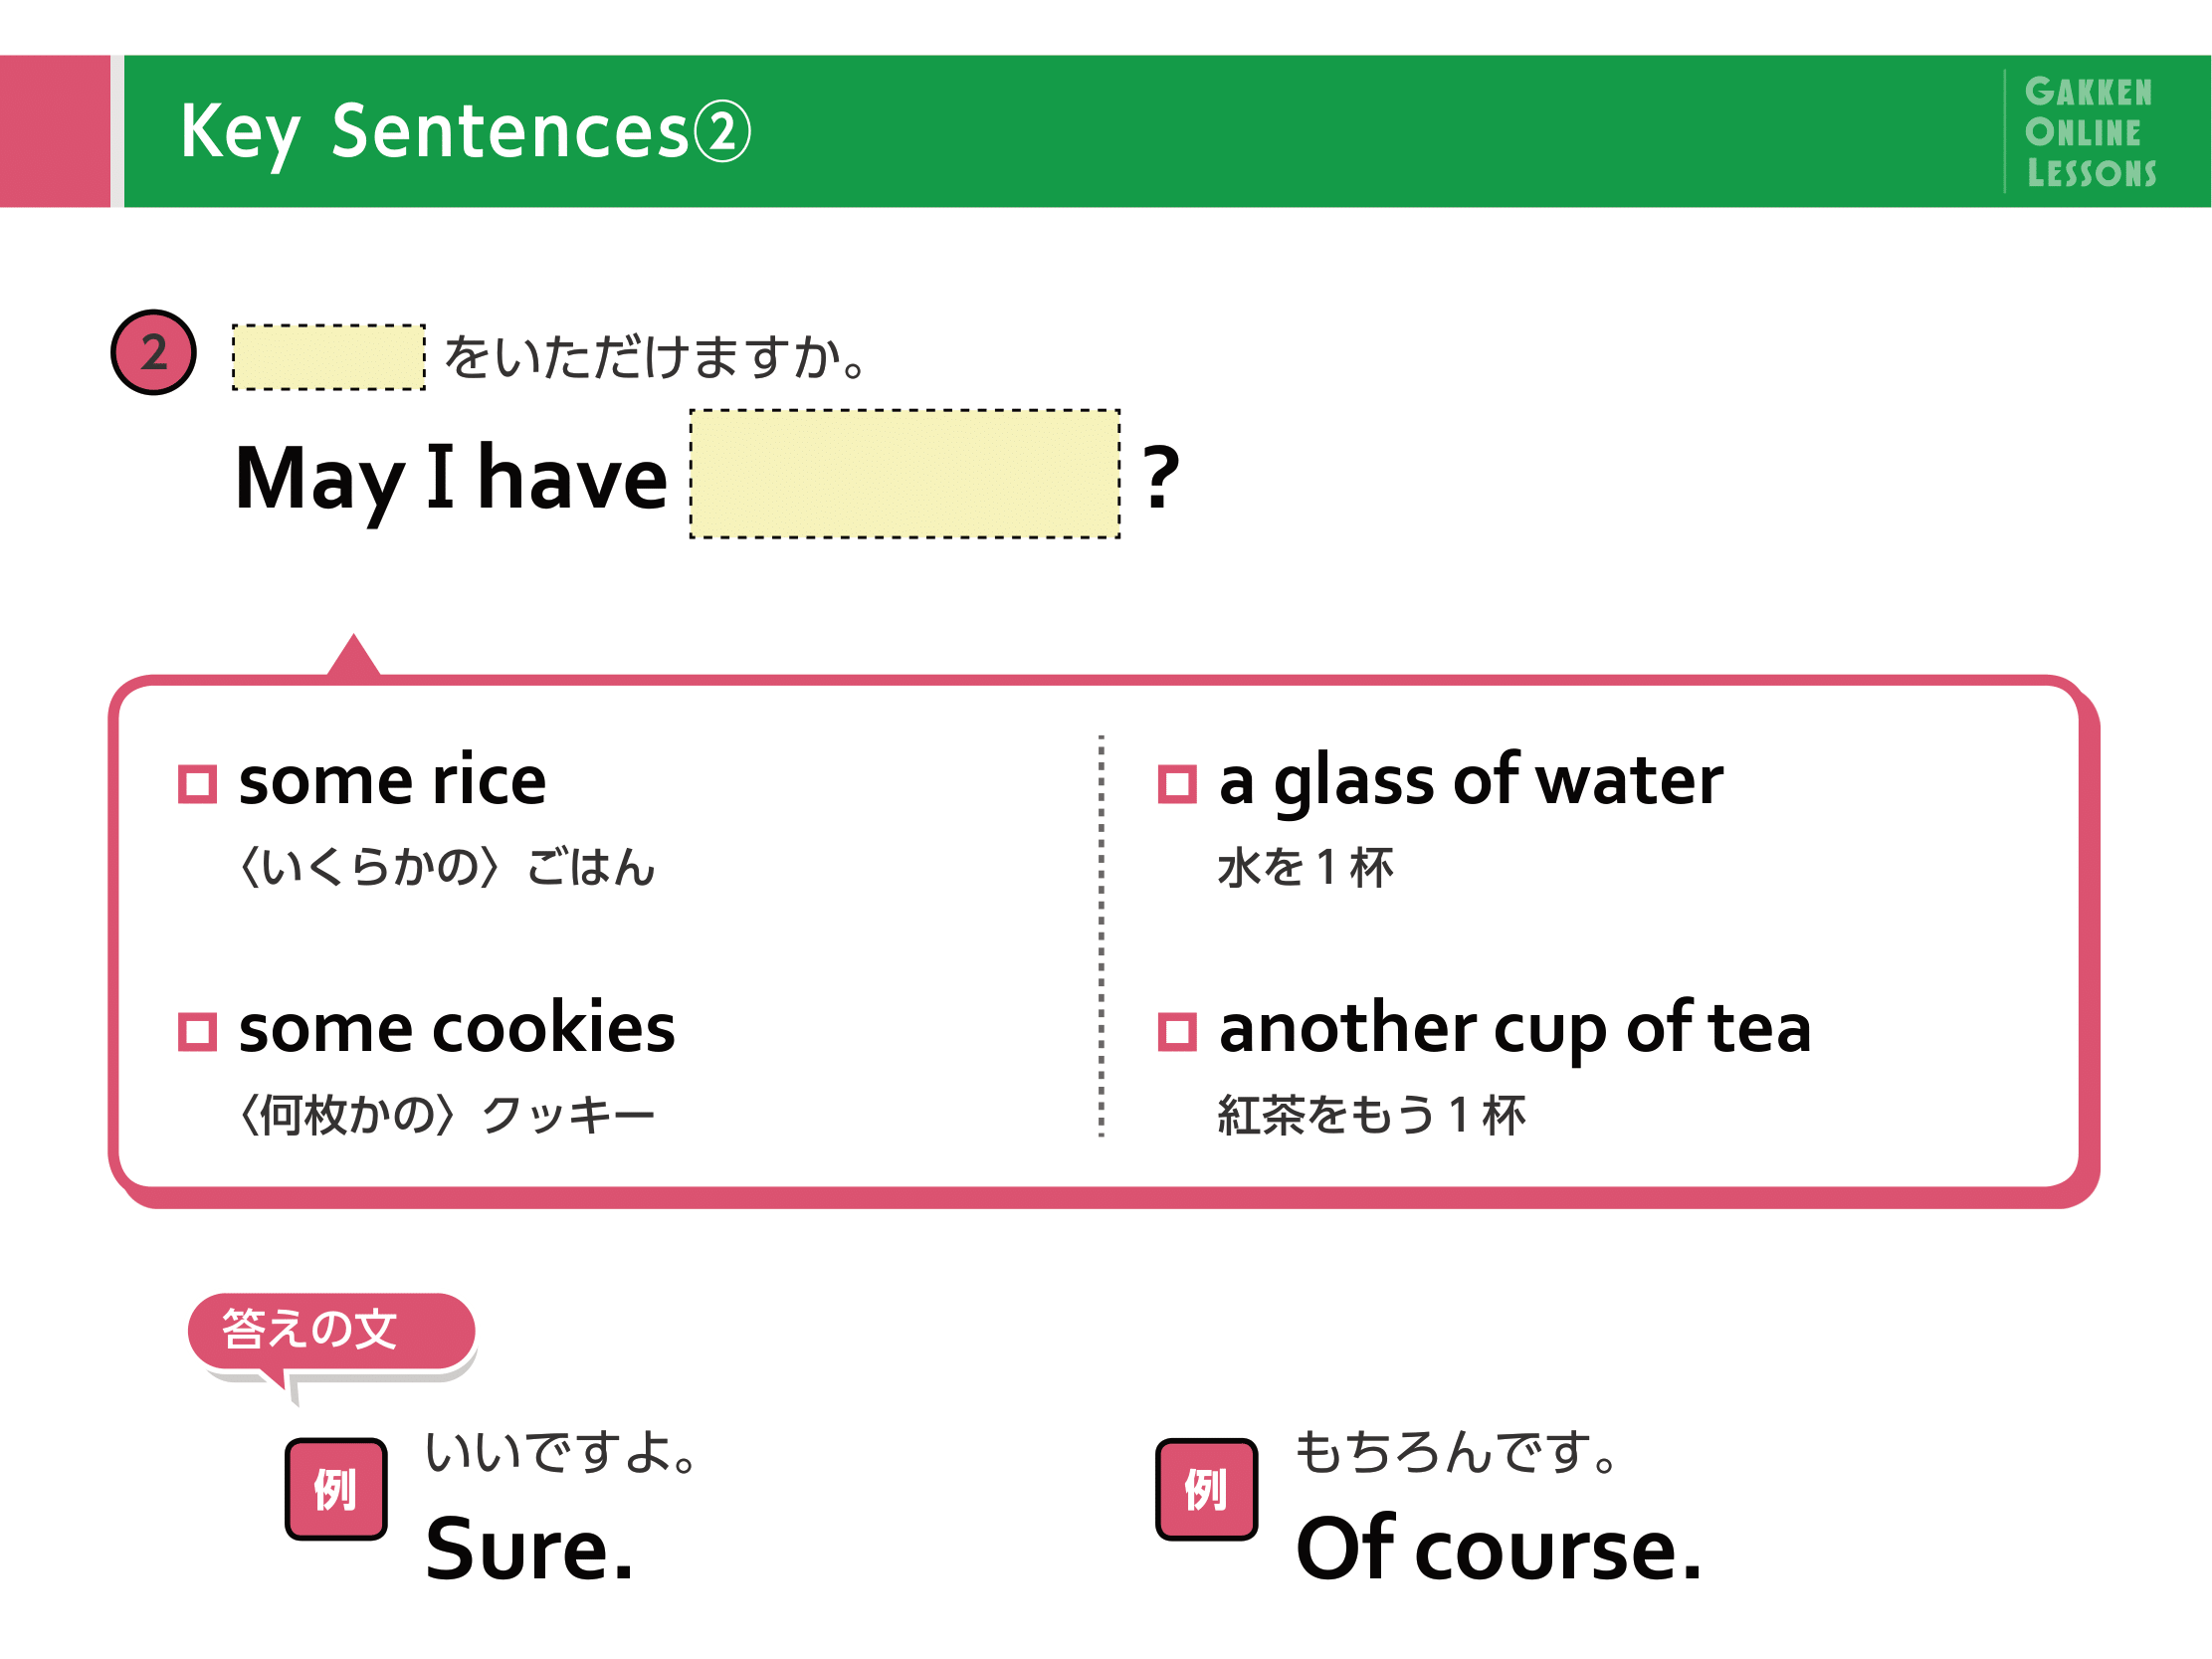Check the box next to another cup of tea

coord(1177,1032)
